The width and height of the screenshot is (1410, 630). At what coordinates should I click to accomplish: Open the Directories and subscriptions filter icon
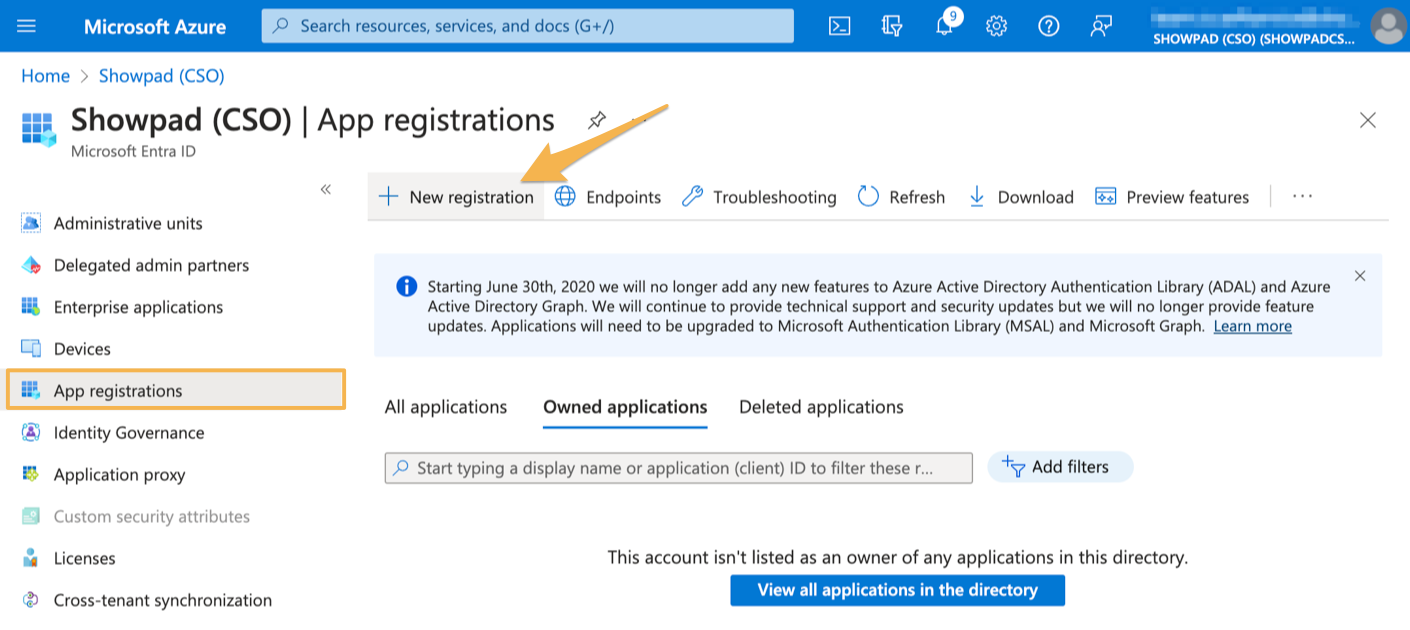[892, 26]
